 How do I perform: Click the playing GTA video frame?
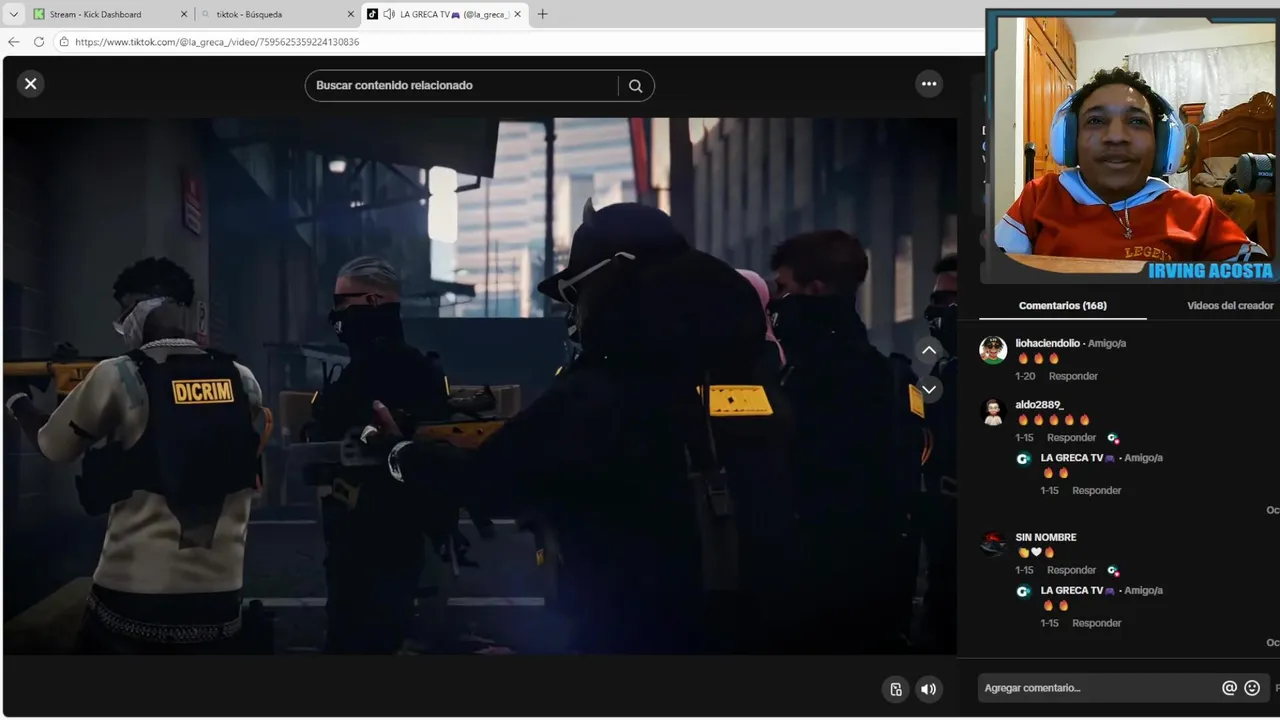pyautogui.click(x=480, y=386)
